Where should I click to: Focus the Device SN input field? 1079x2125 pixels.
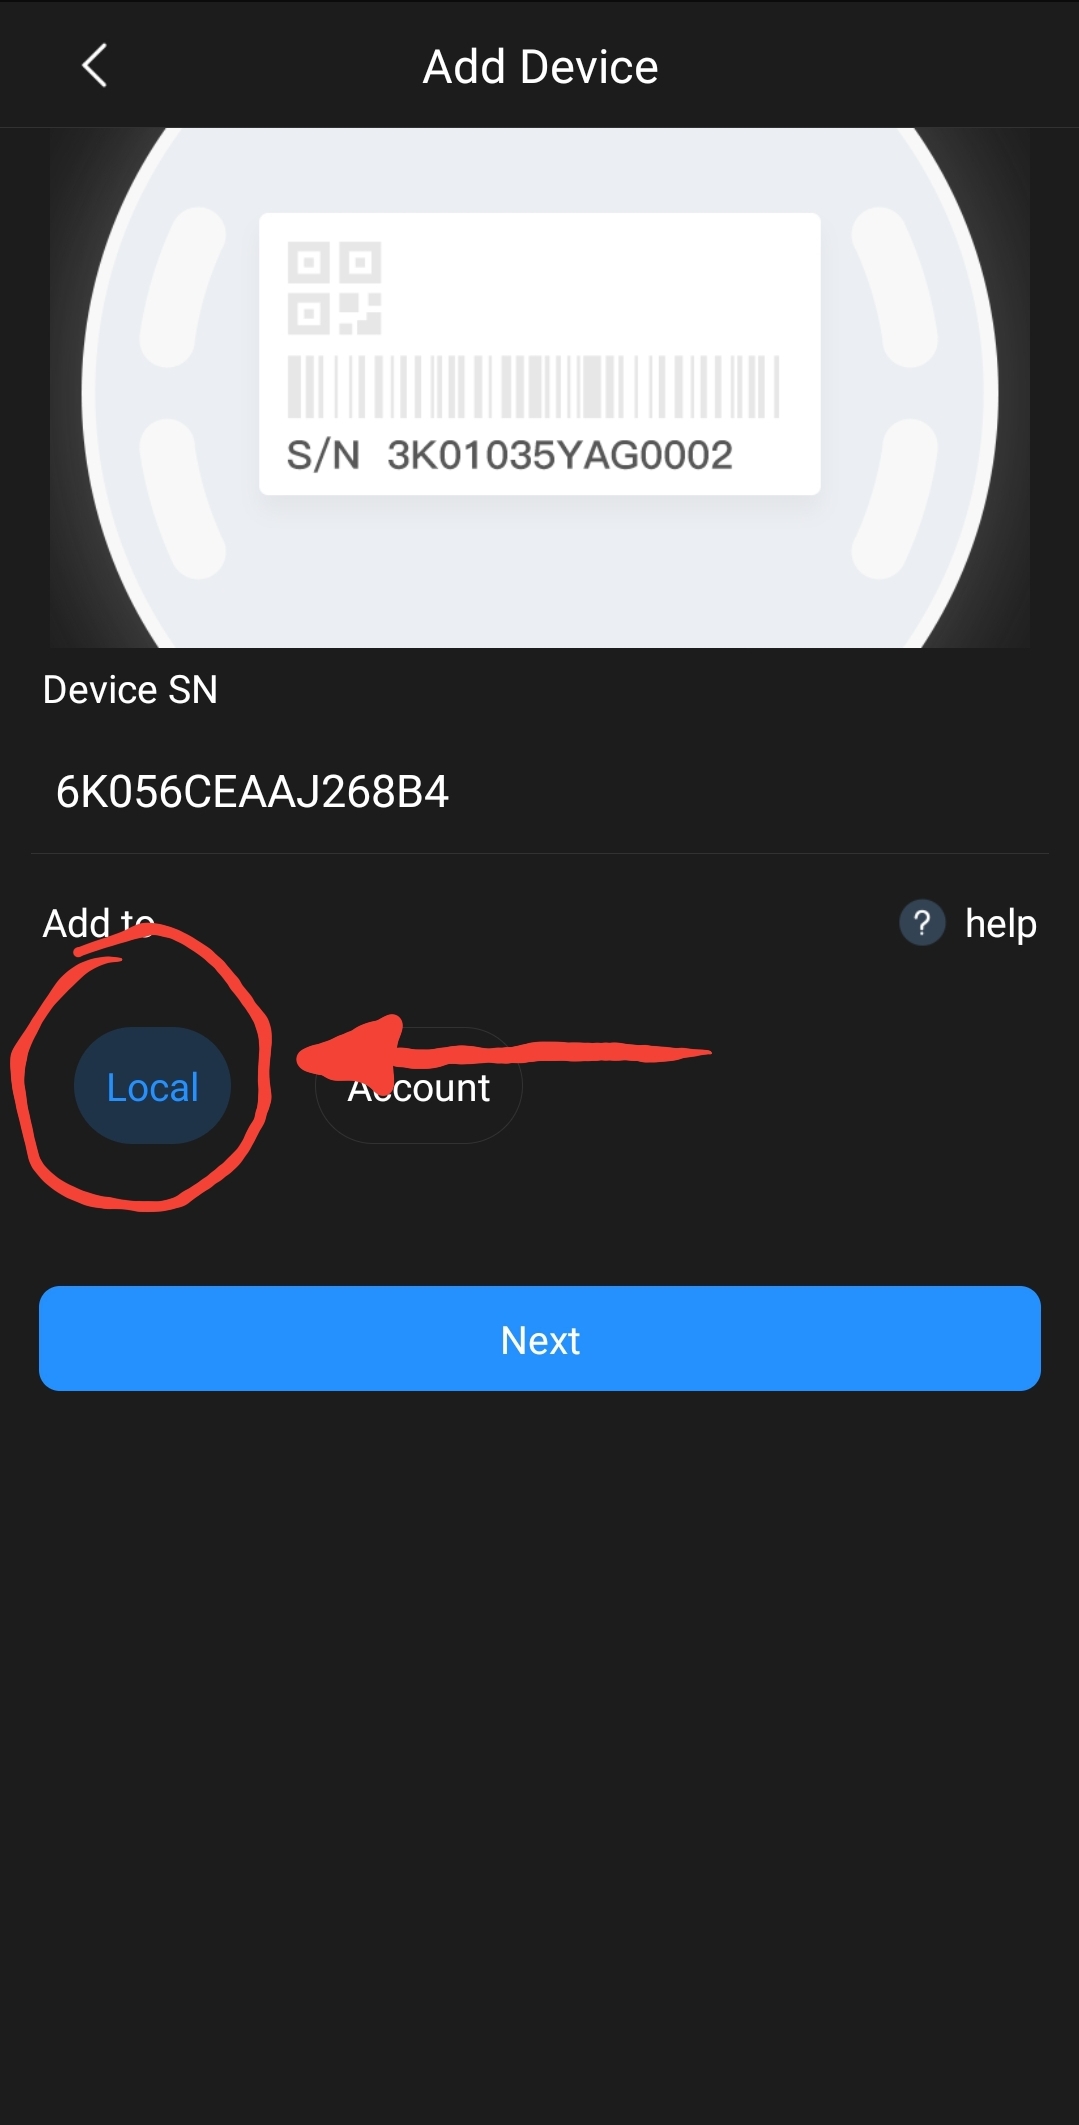pyautogui.click(x=540, y=792)
